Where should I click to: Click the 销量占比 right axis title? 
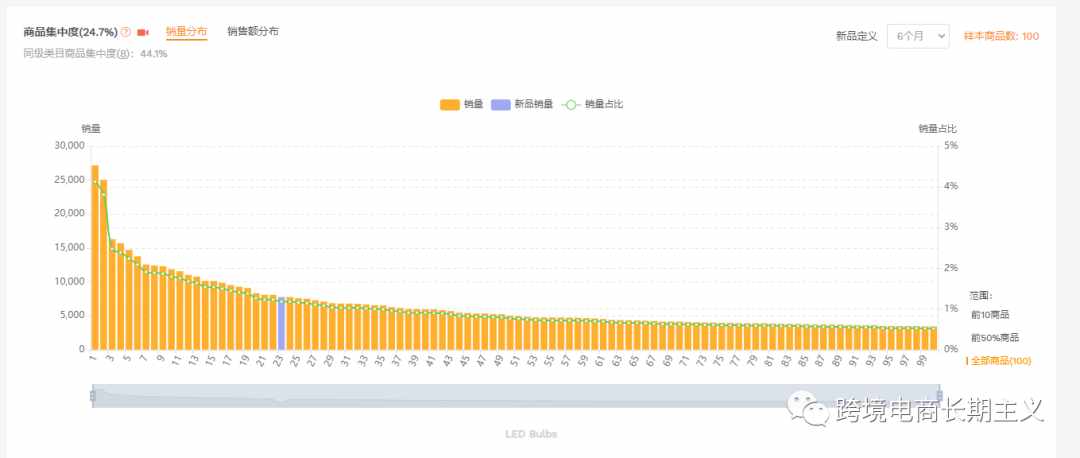pos(937,129)
